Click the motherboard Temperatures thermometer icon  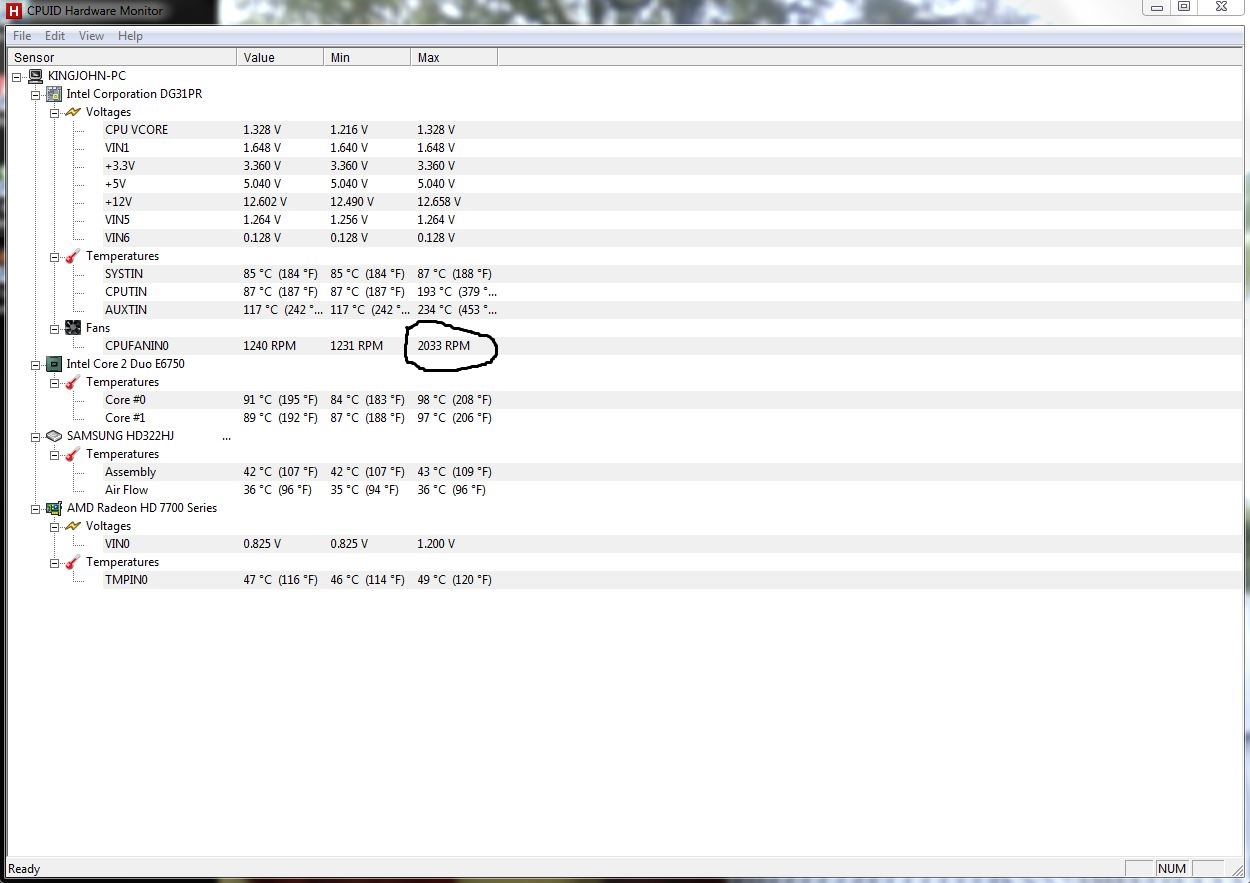[73, 256]
